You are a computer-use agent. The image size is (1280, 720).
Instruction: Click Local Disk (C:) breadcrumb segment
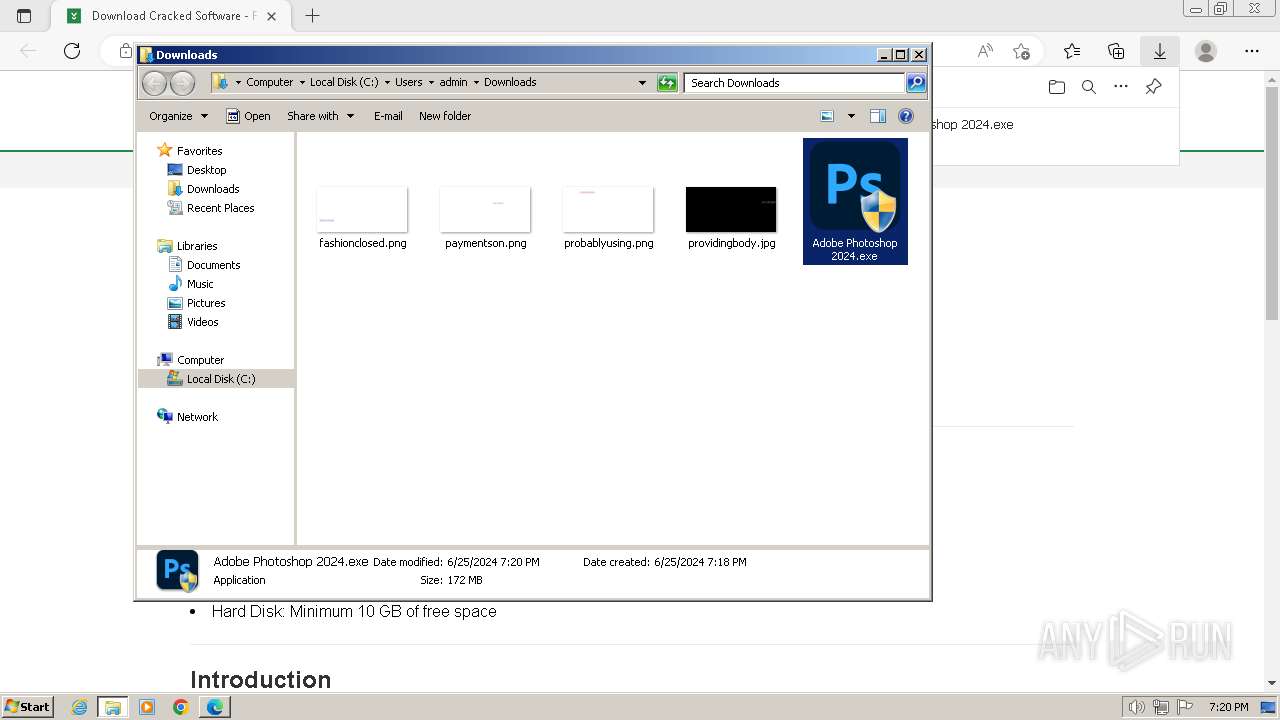tap(344, 82)
